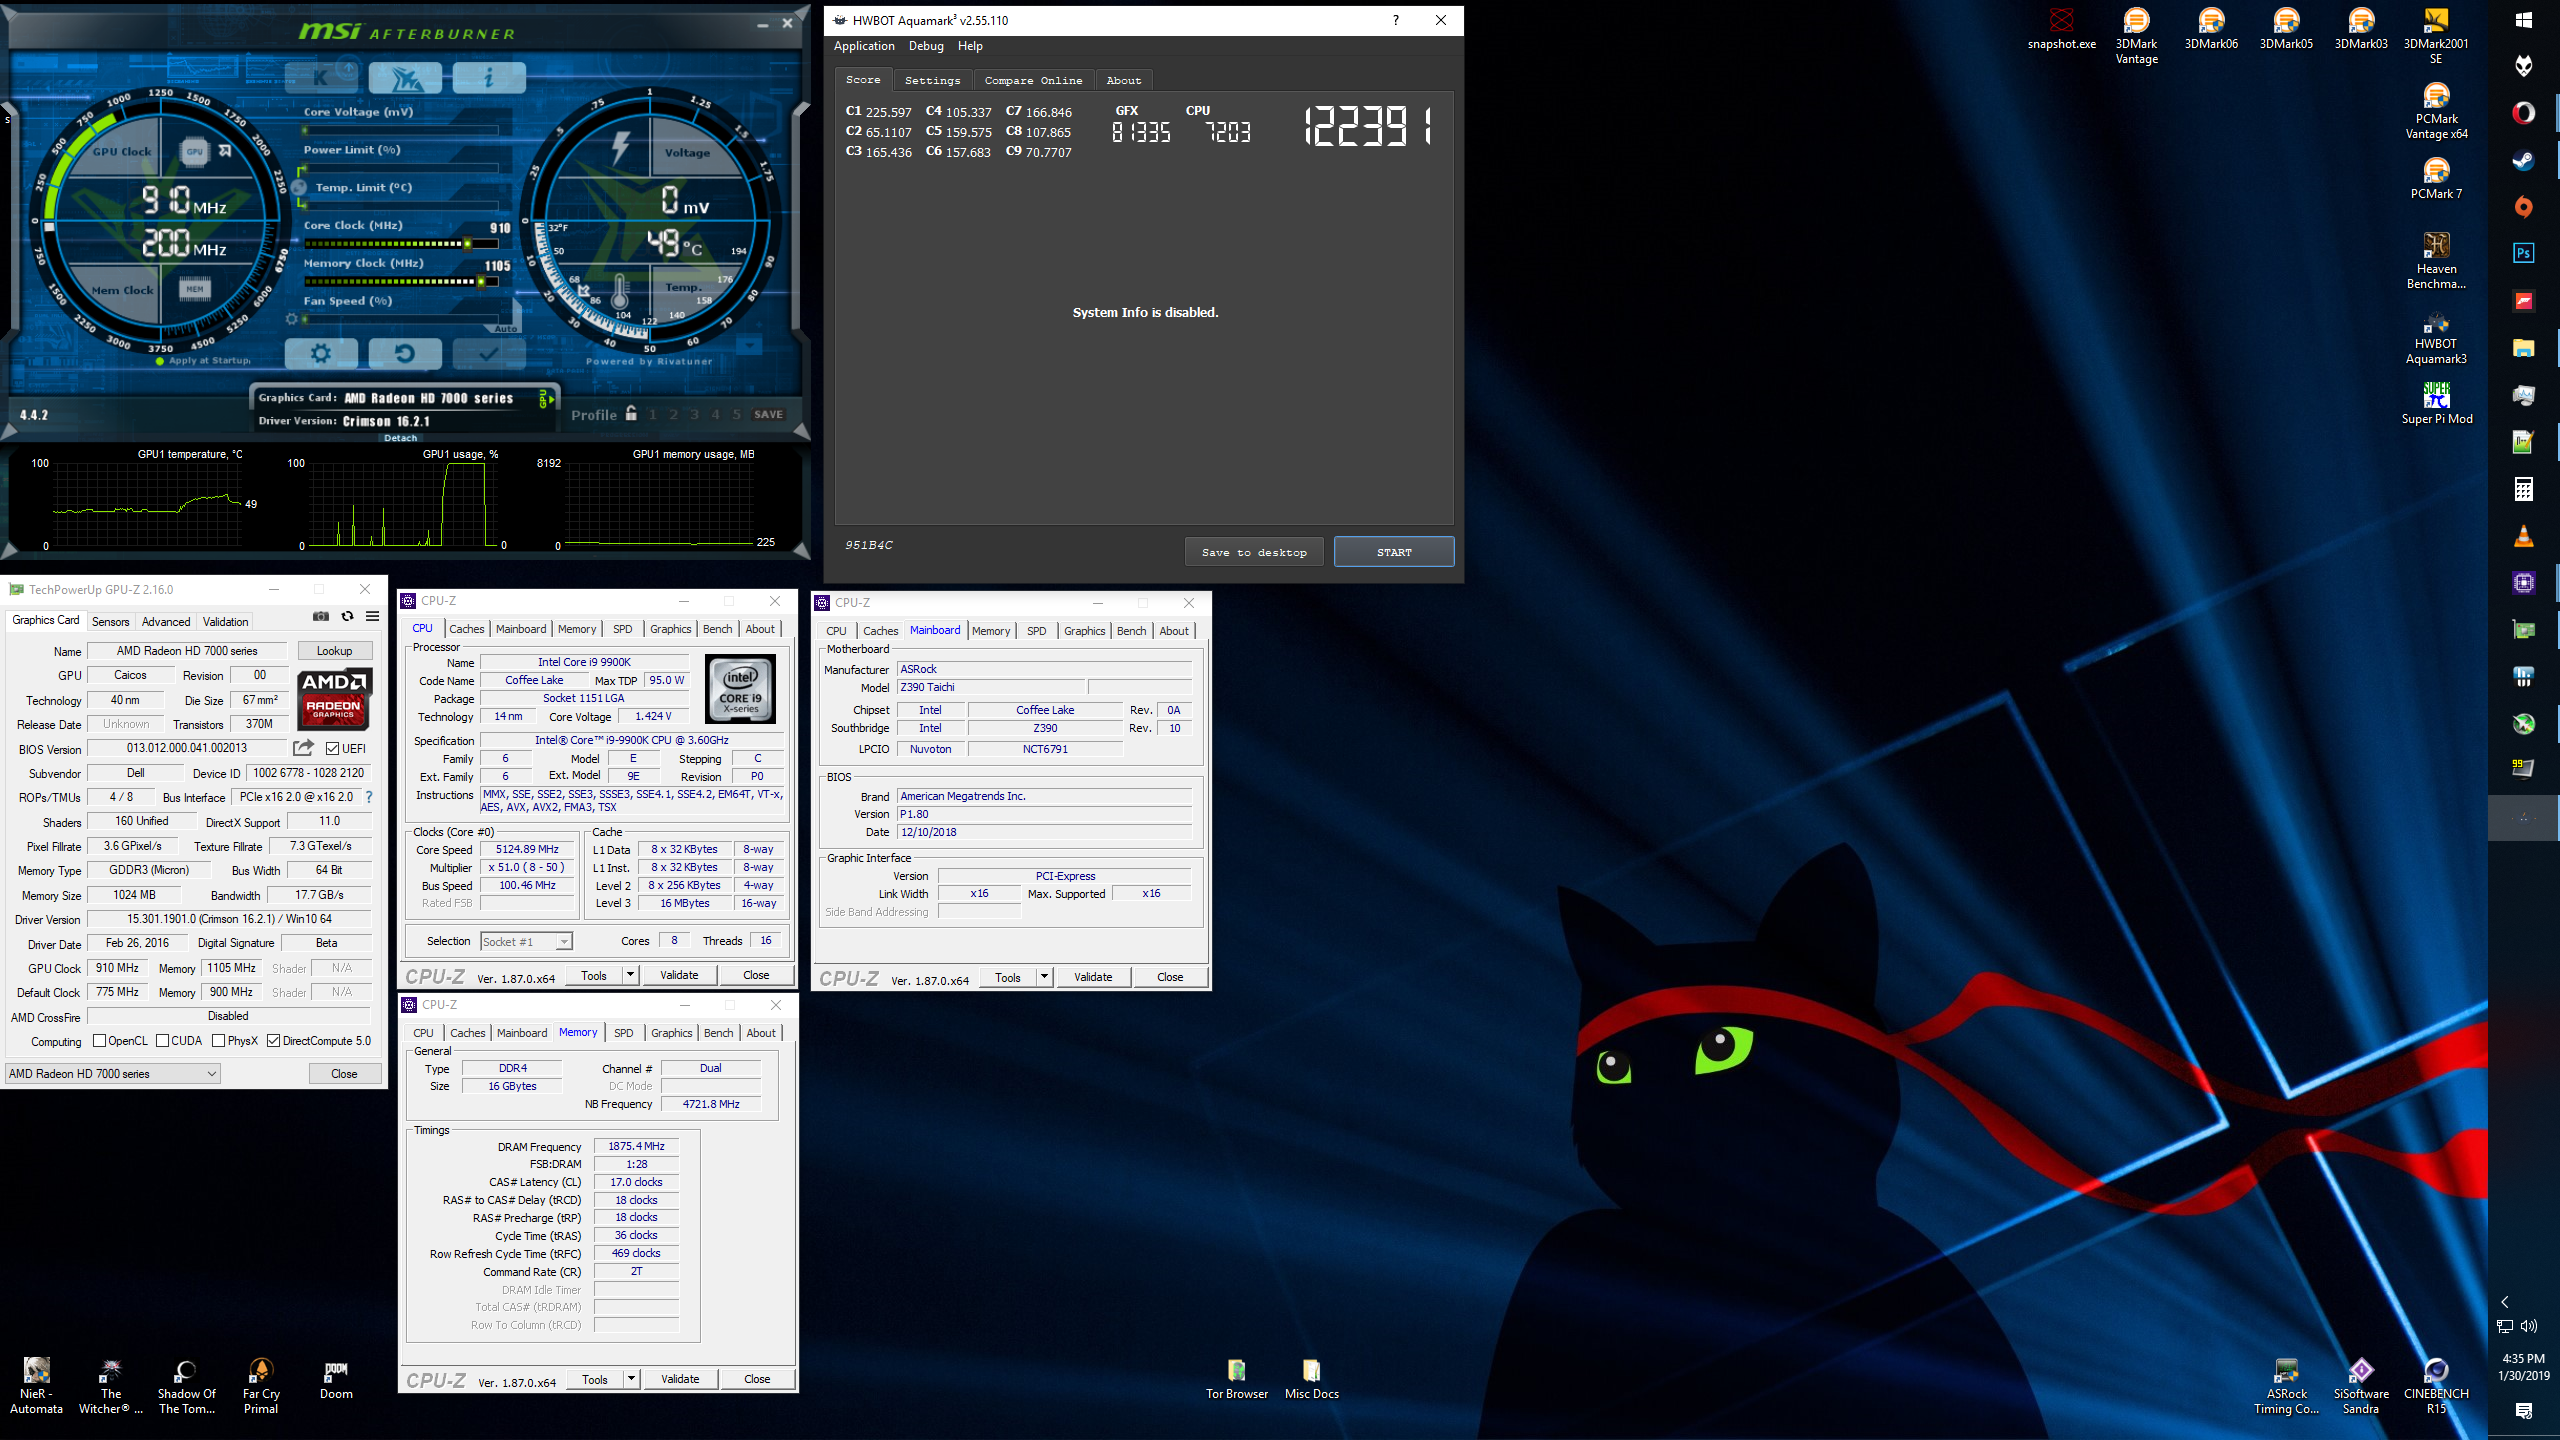2560x1440 pixels.
Task: Click DRAM Frequency value field
Action: tap(636, 1146)
